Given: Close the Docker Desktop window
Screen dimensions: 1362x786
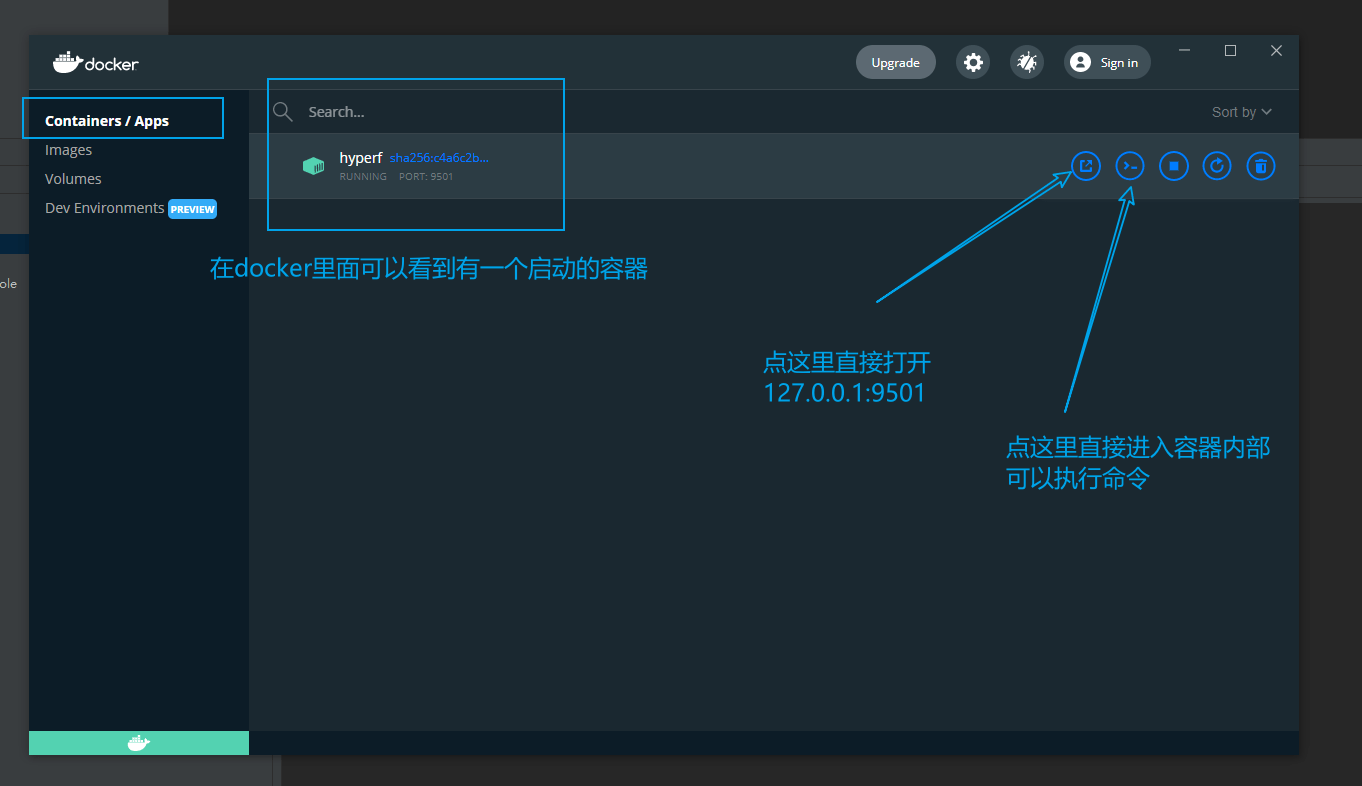Looking at the screenshot, I should (x=1276, y=50).
